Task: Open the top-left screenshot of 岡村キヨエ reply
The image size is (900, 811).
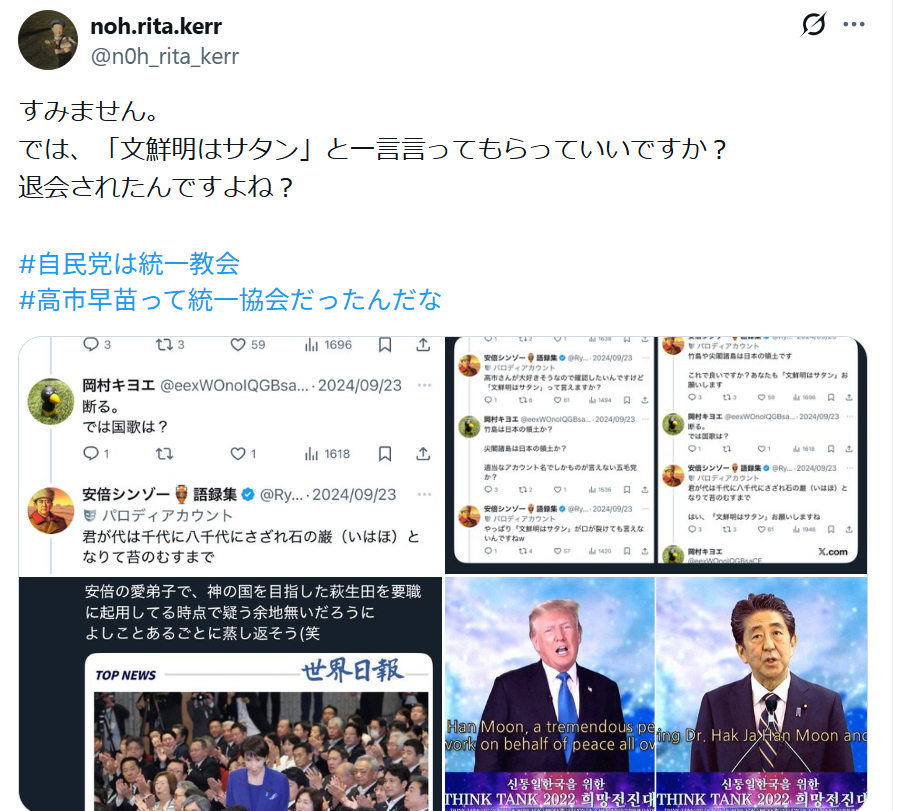Action: (230, 456)
